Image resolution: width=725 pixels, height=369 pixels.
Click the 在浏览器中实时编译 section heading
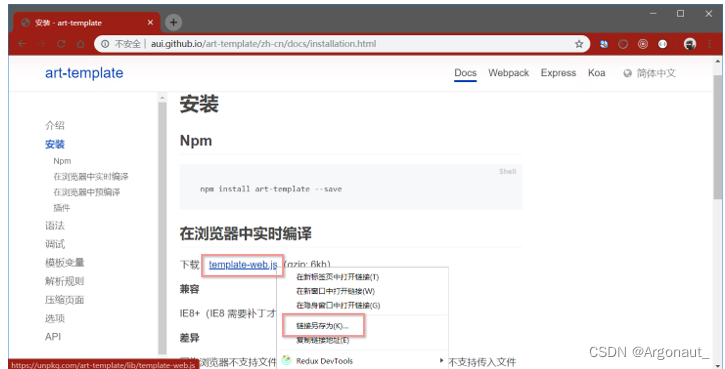pyautogui.click(x=246, y=233)
